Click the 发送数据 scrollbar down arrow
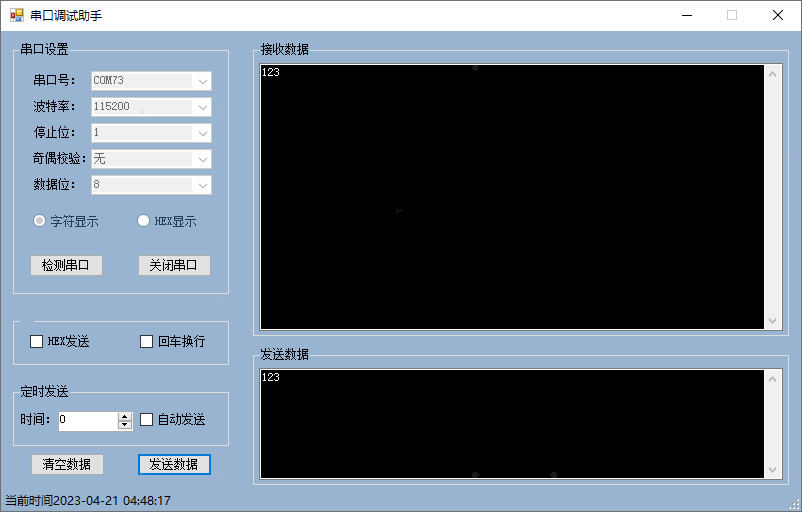 coord(772,470)
